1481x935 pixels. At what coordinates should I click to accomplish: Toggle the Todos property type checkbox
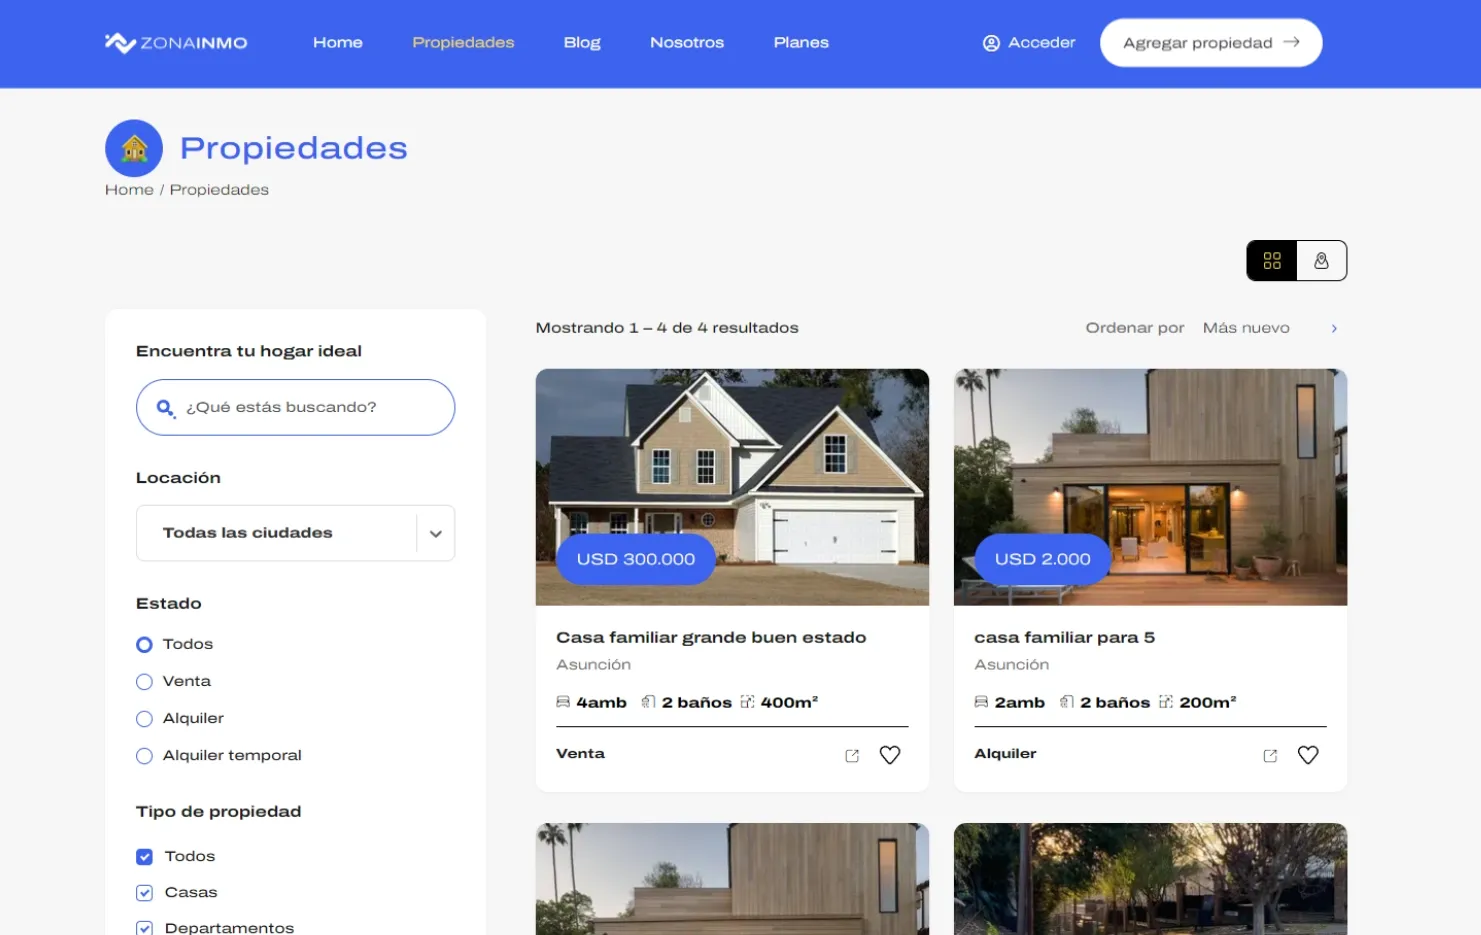pyautogui.click(x=144, y=857)
